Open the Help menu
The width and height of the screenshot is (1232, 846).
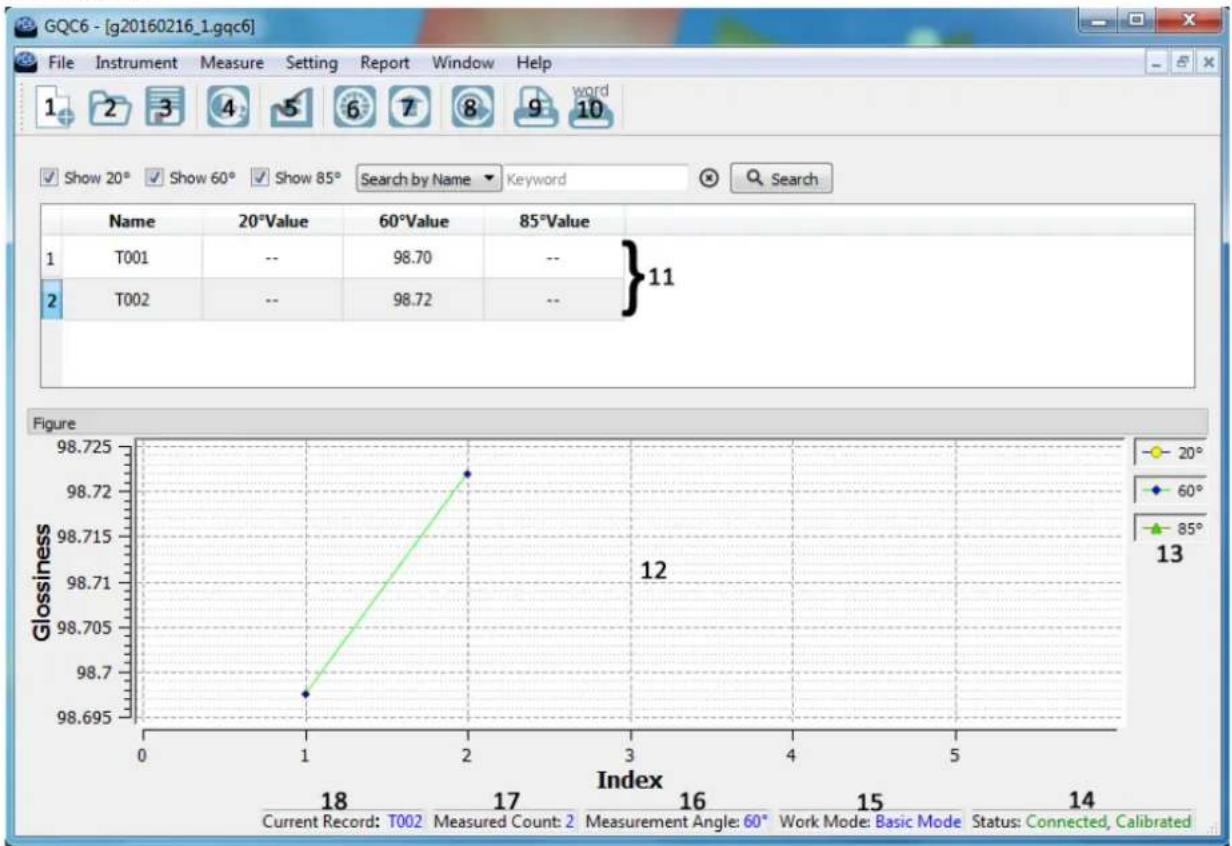(534, 62)
